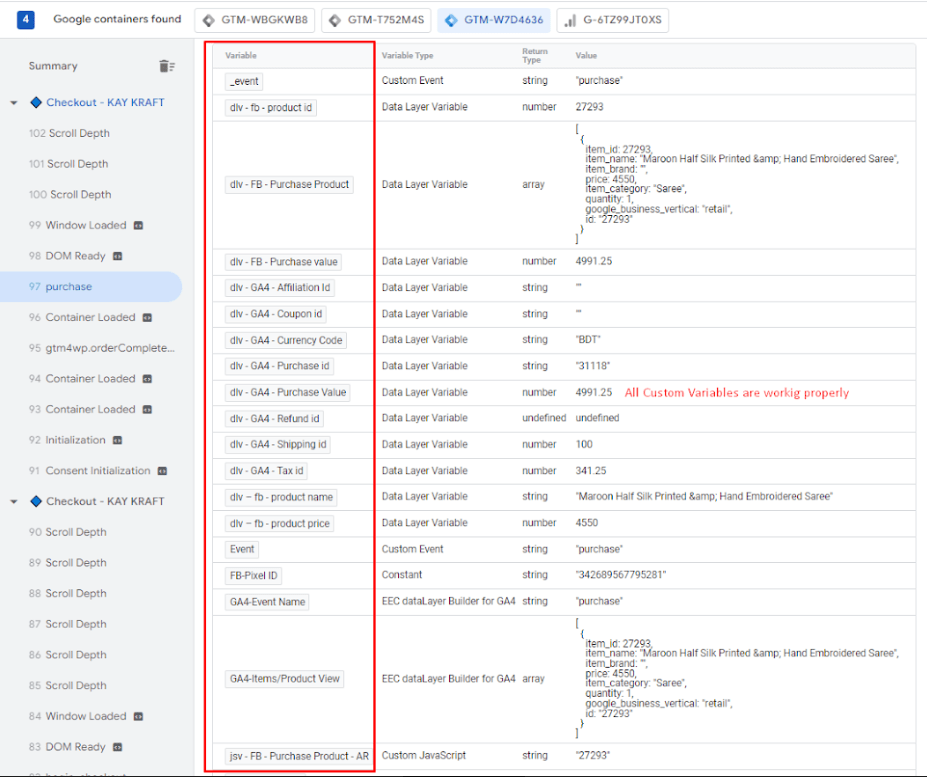Click the icon next to 98 DOM Ready
927x777 pixels.
click(x=117, y=256)
